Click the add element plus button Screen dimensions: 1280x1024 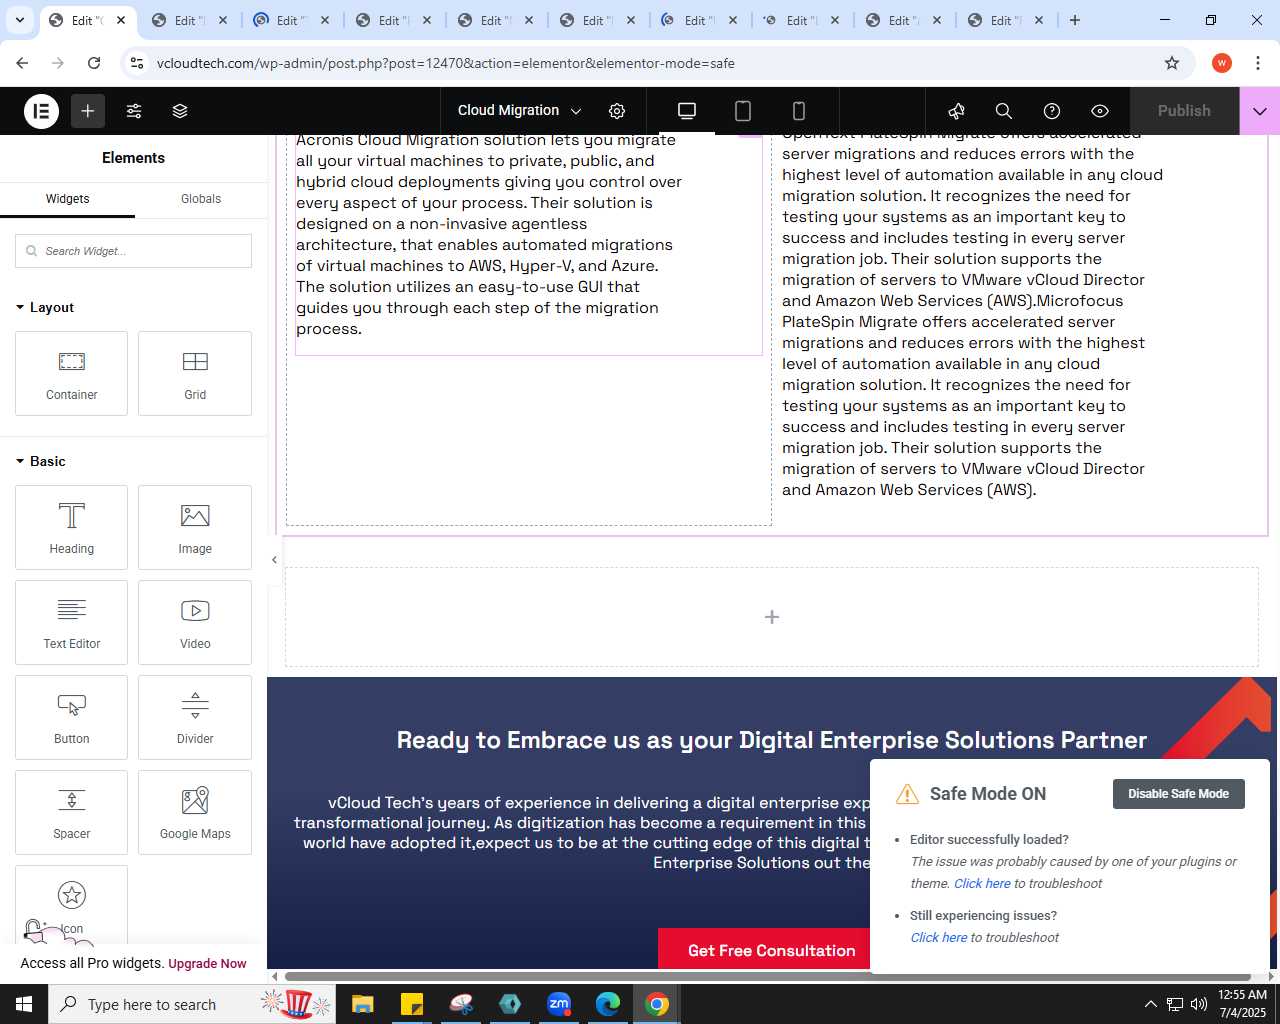88,111
